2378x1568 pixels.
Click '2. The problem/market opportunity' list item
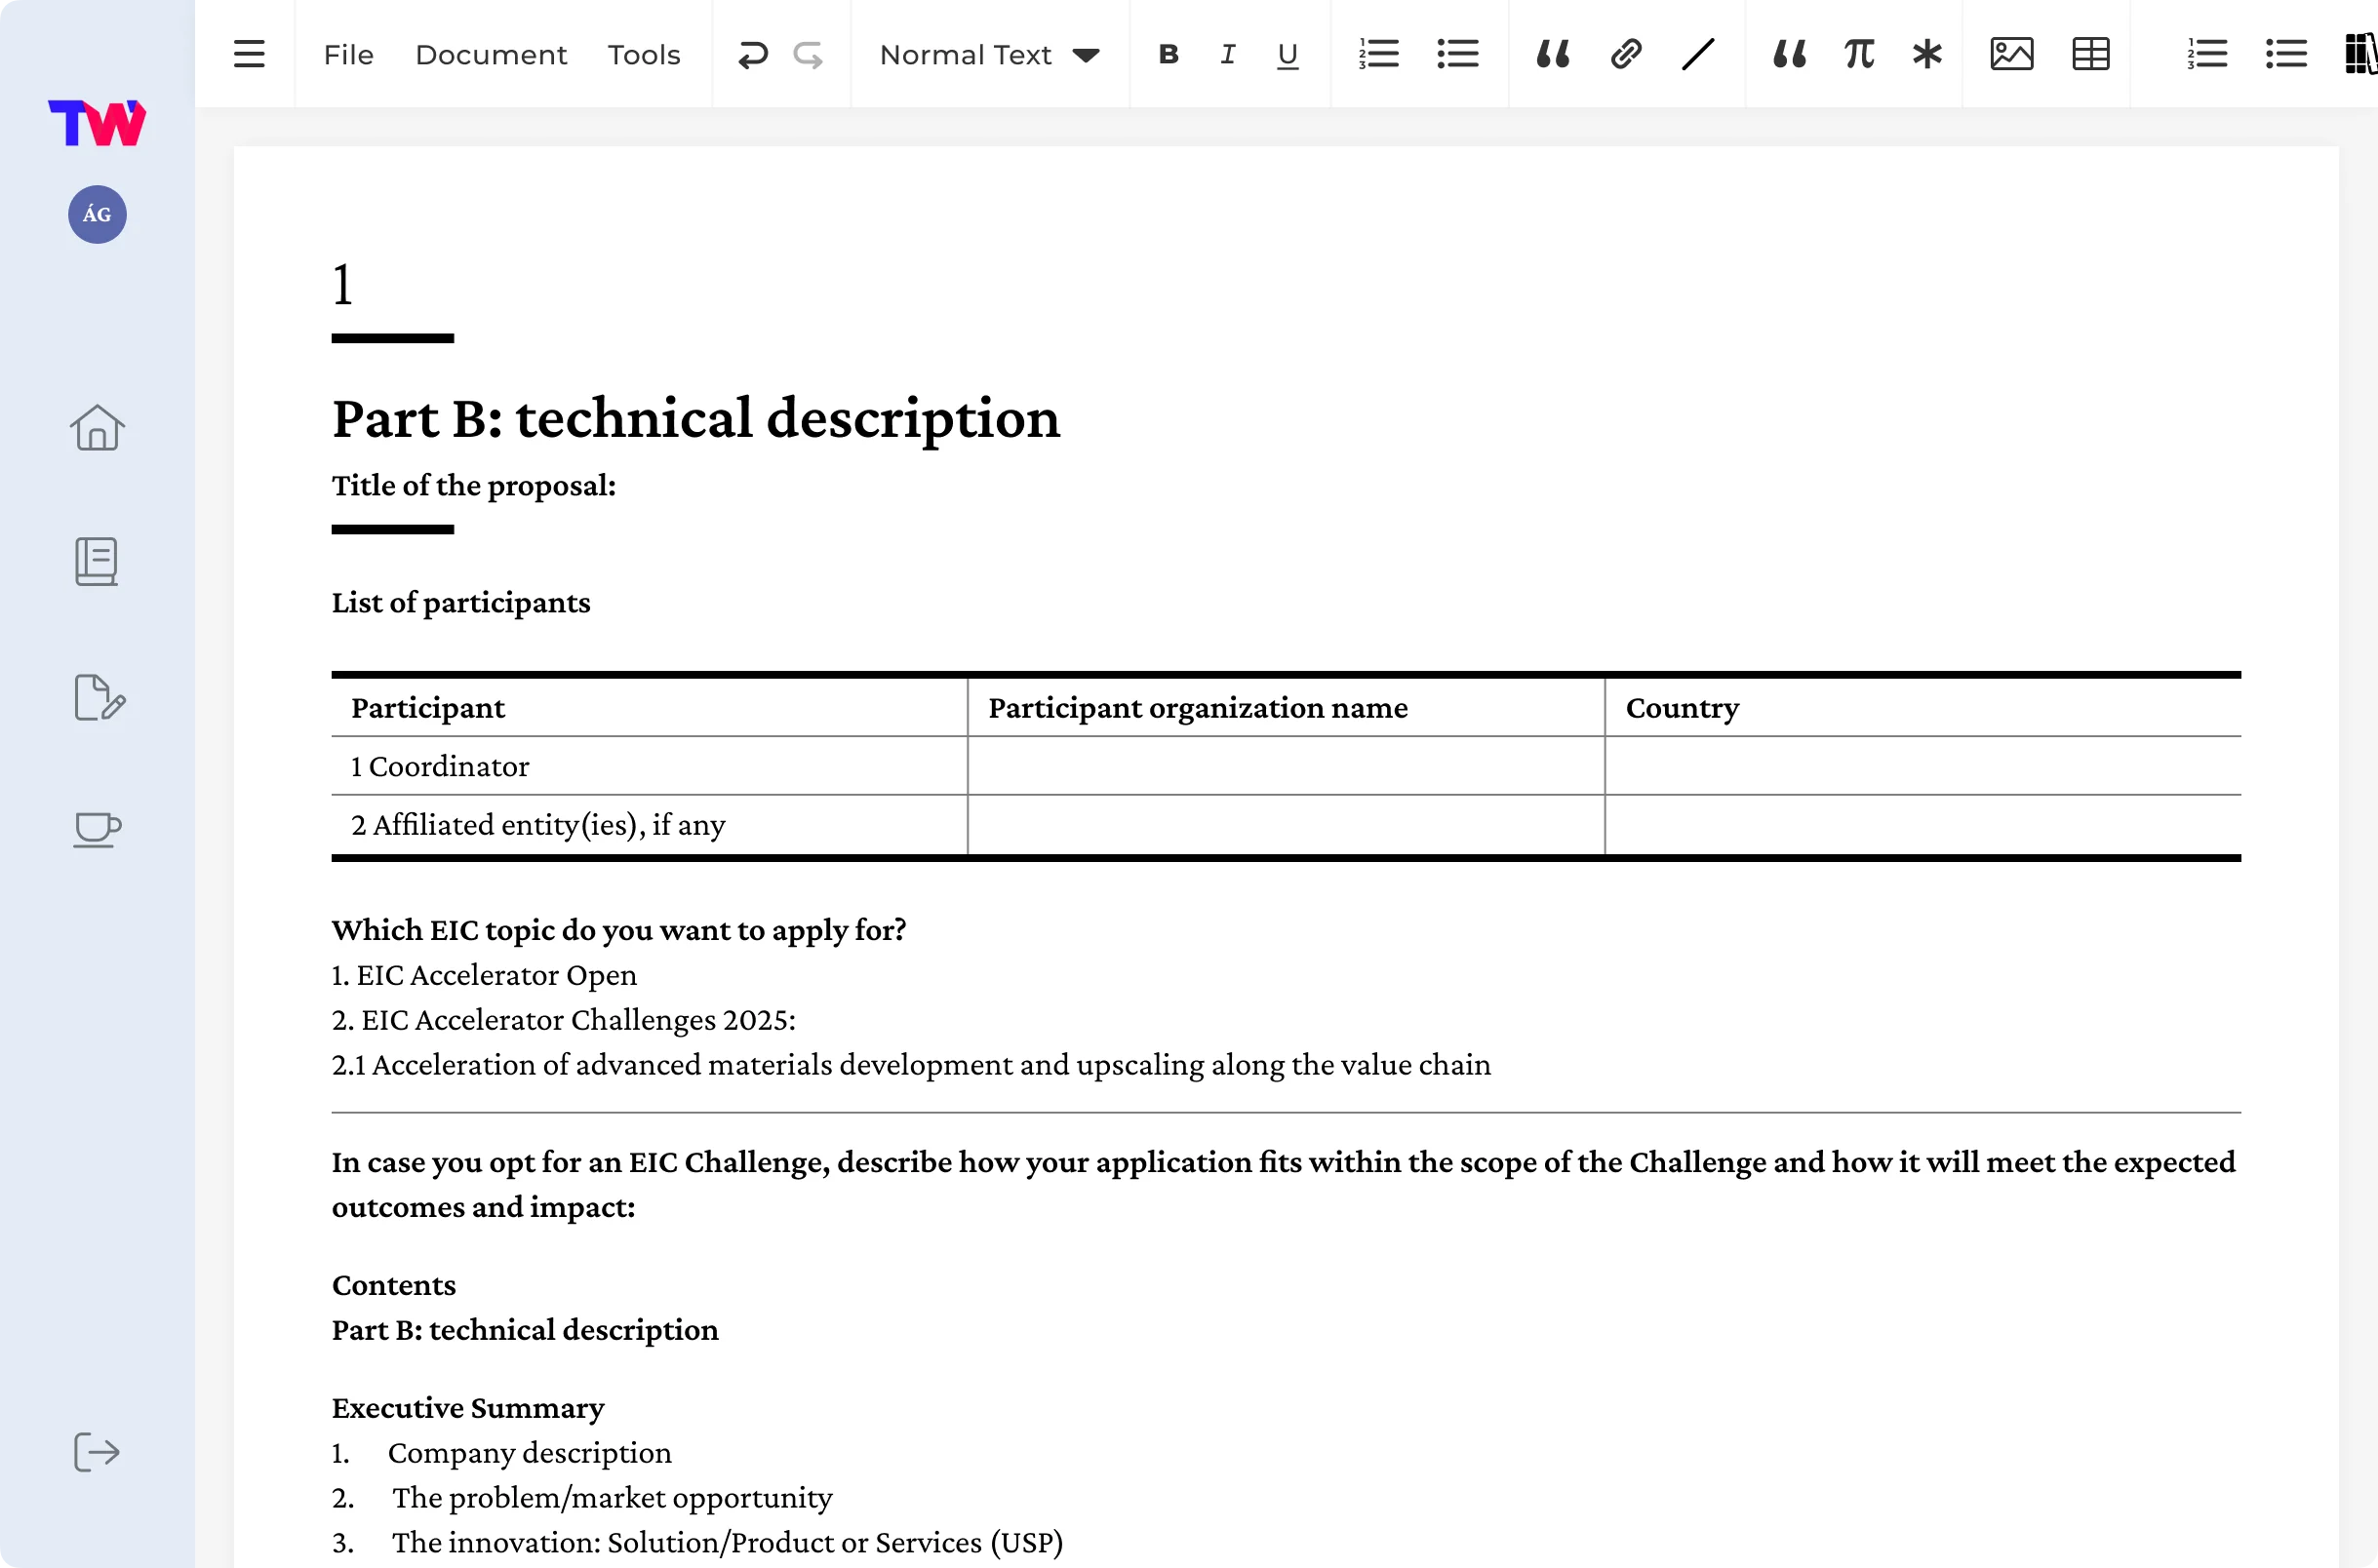click(582, 1498)
